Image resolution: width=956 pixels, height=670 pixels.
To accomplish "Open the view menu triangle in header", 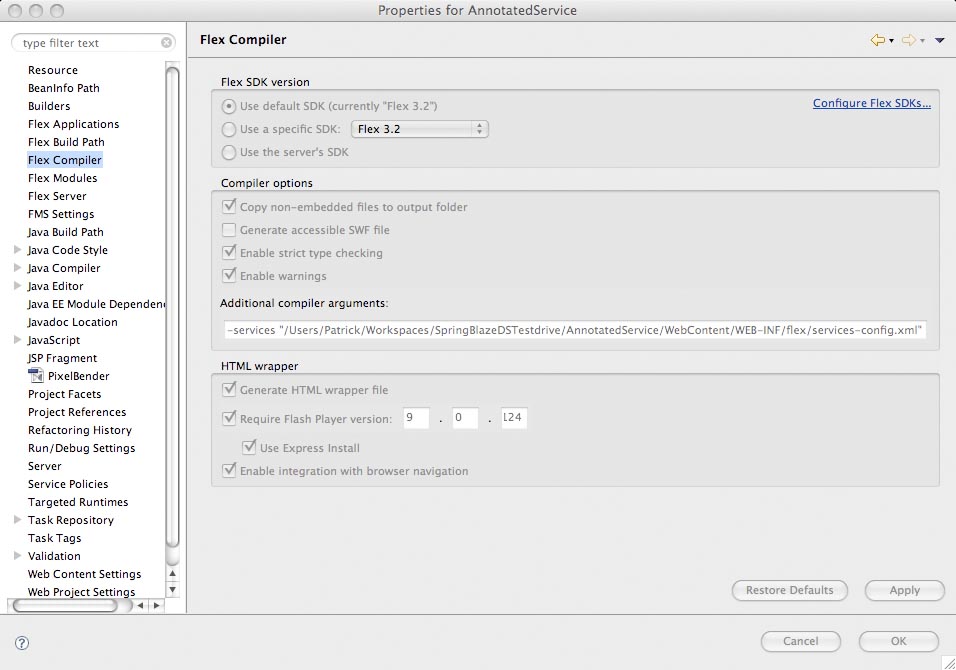I will tap(940, 40).
